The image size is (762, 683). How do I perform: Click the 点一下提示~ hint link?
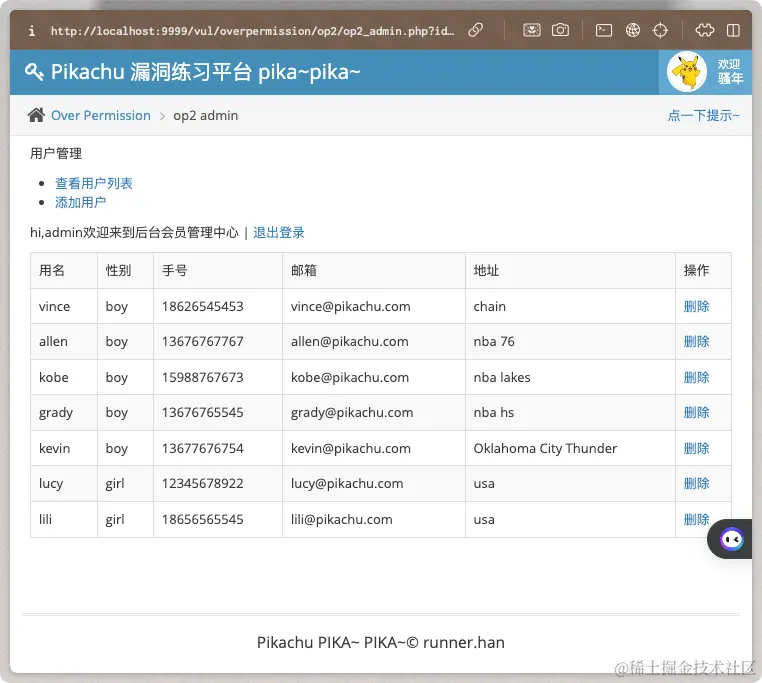click(x=703, y=116)
